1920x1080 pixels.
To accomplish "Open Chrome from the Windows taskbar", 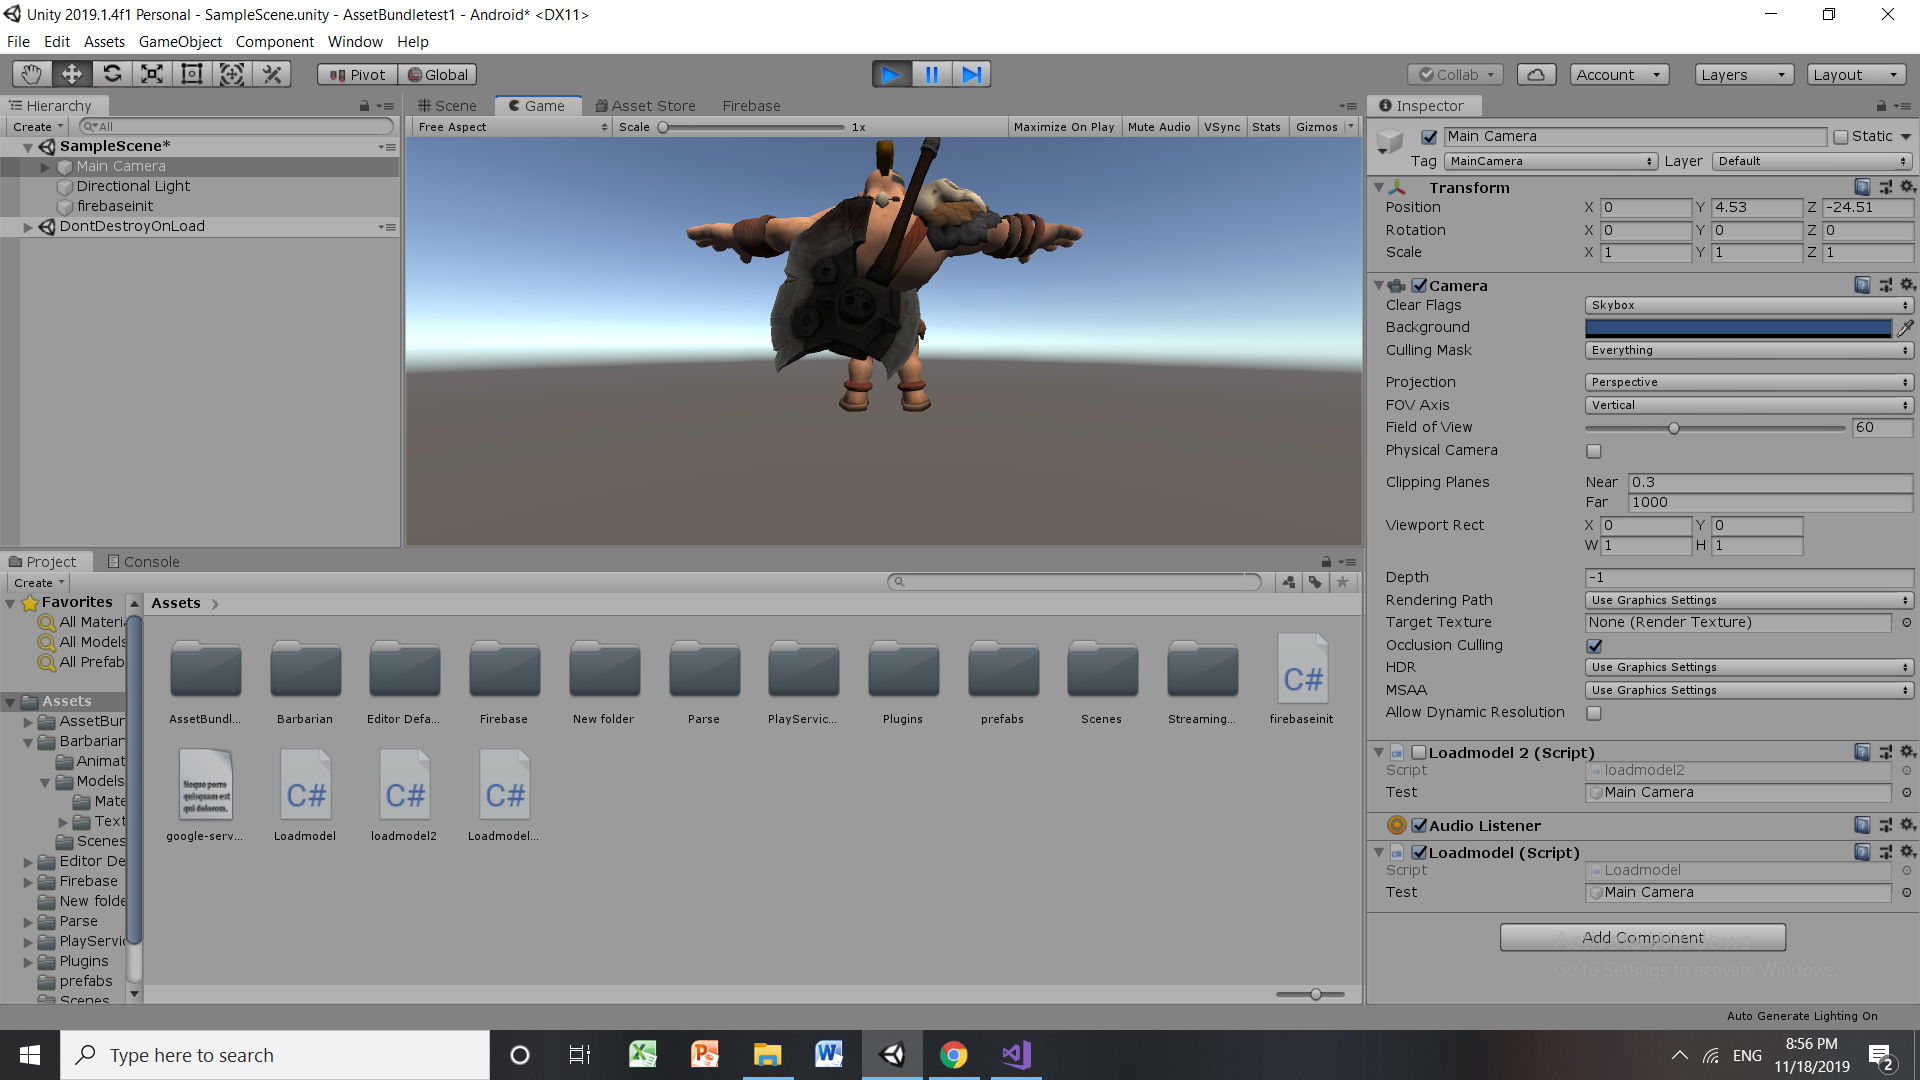I will coord(954,1054).
